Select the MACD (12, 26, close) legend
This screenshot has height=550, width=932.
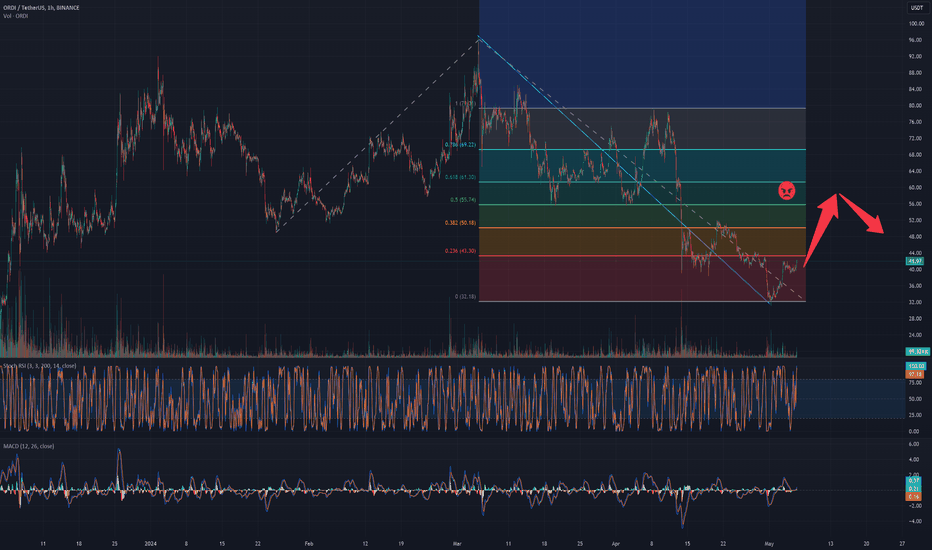coord(29,446)
